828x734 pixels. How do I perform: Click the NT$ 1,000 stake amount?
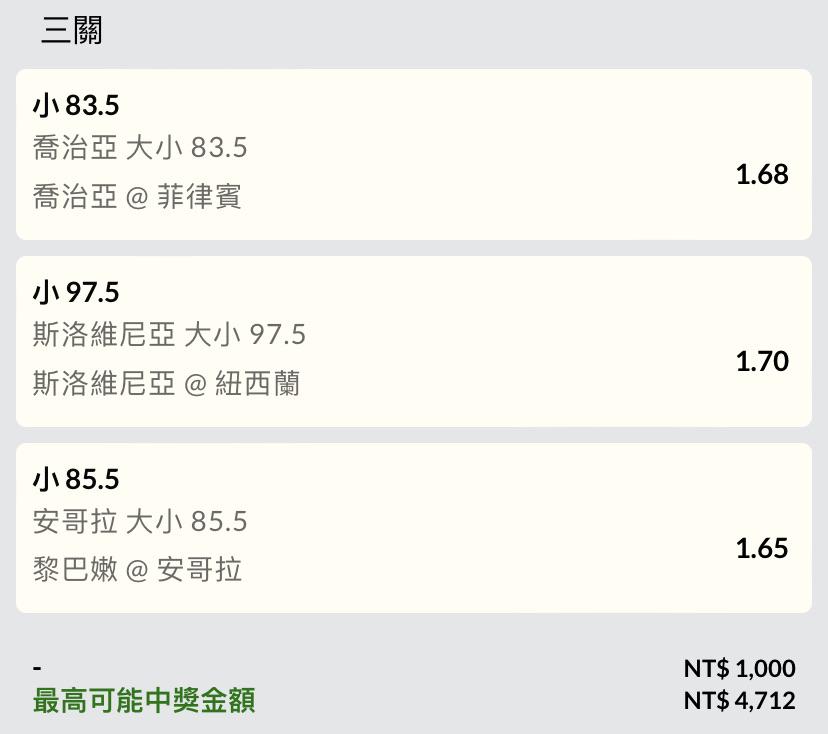pyautogui.click(x=739, y=668)
